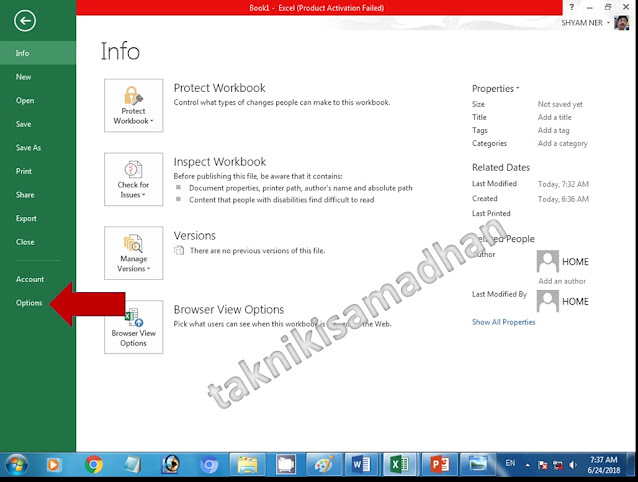Viewport: 638px width, 482px height.
Task: Go to the Share page
Action: click(38, 194)
